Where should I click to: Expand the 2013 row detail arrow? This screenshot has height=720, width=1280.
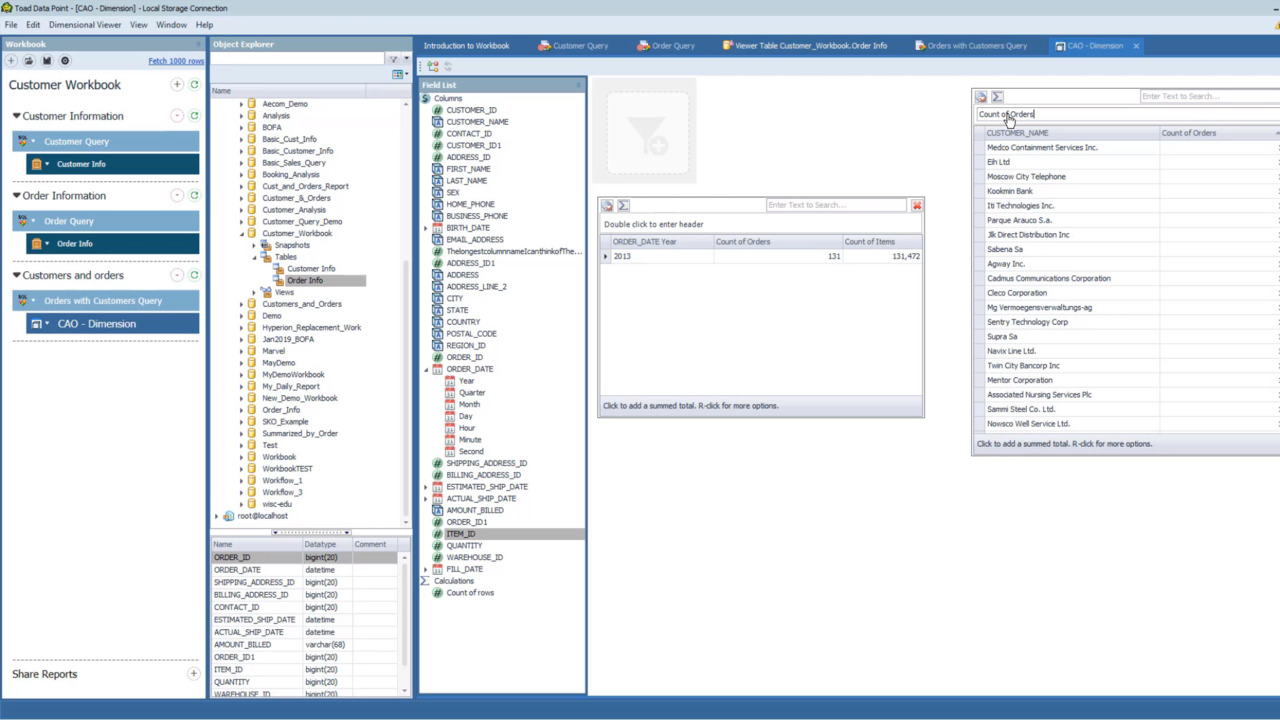[x=605, y=256]
